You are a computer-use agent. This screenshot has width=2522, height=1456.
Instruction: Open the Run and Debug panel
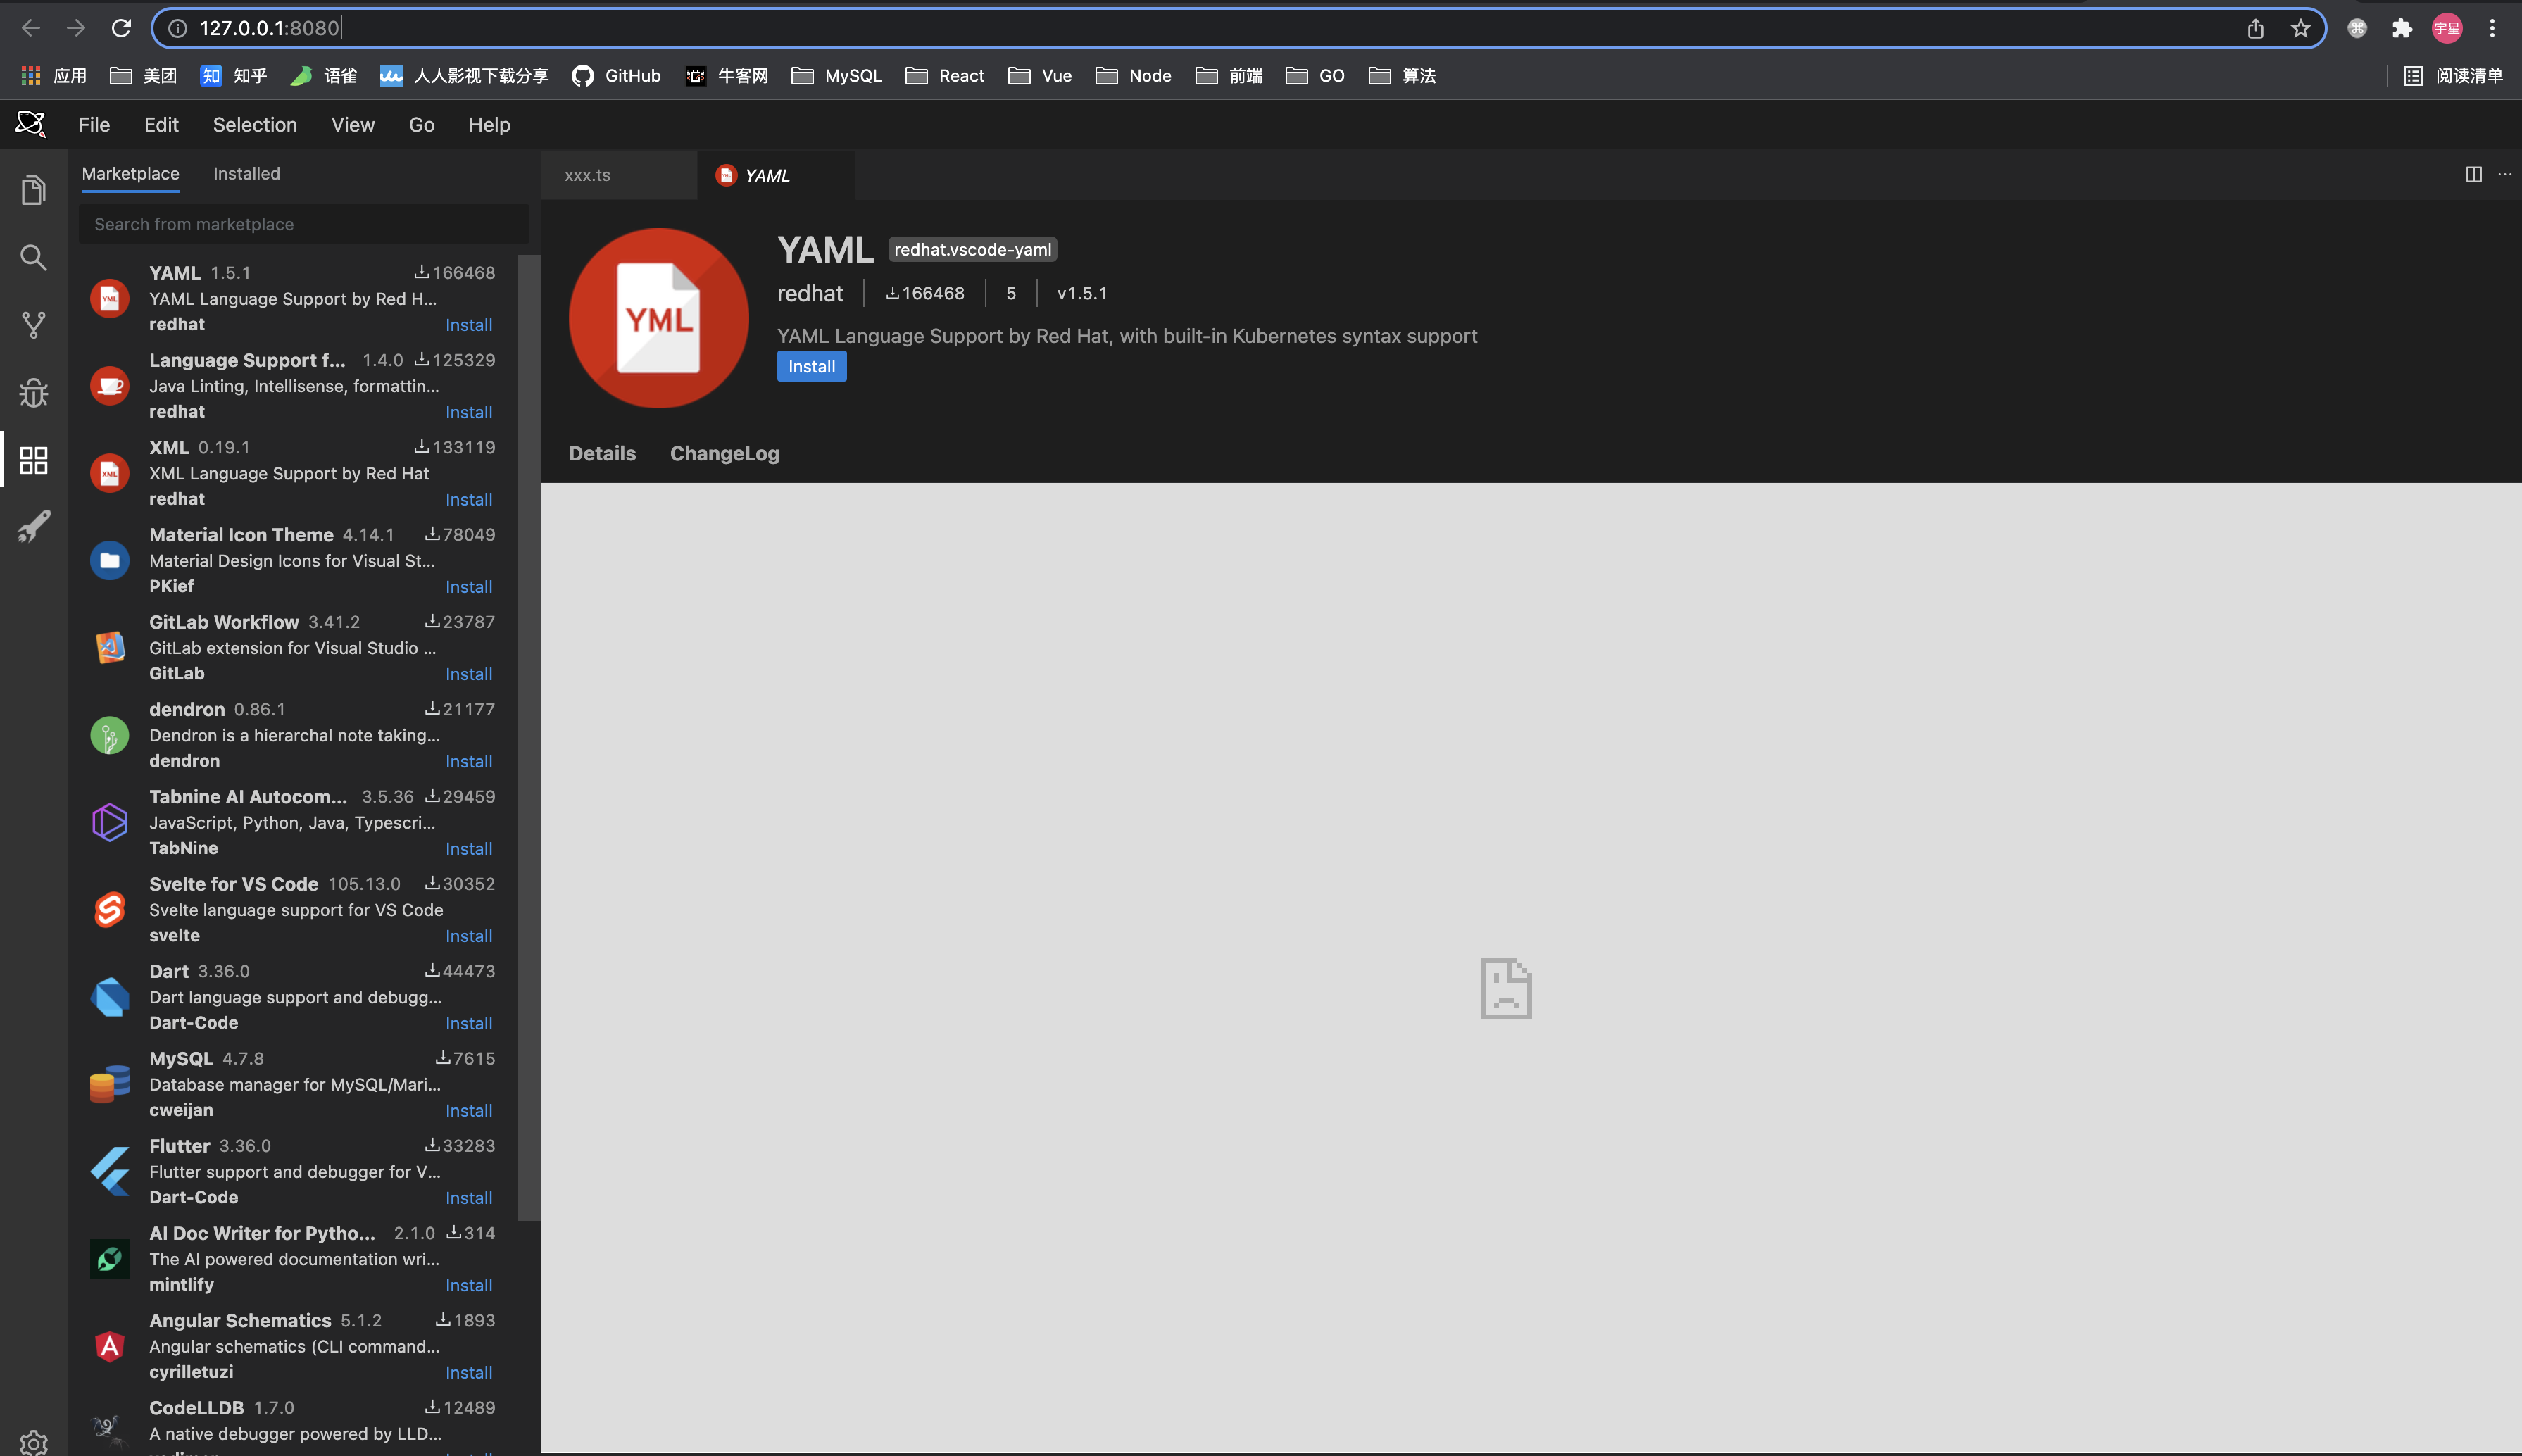pyautogui.click(x=33, y=393)
